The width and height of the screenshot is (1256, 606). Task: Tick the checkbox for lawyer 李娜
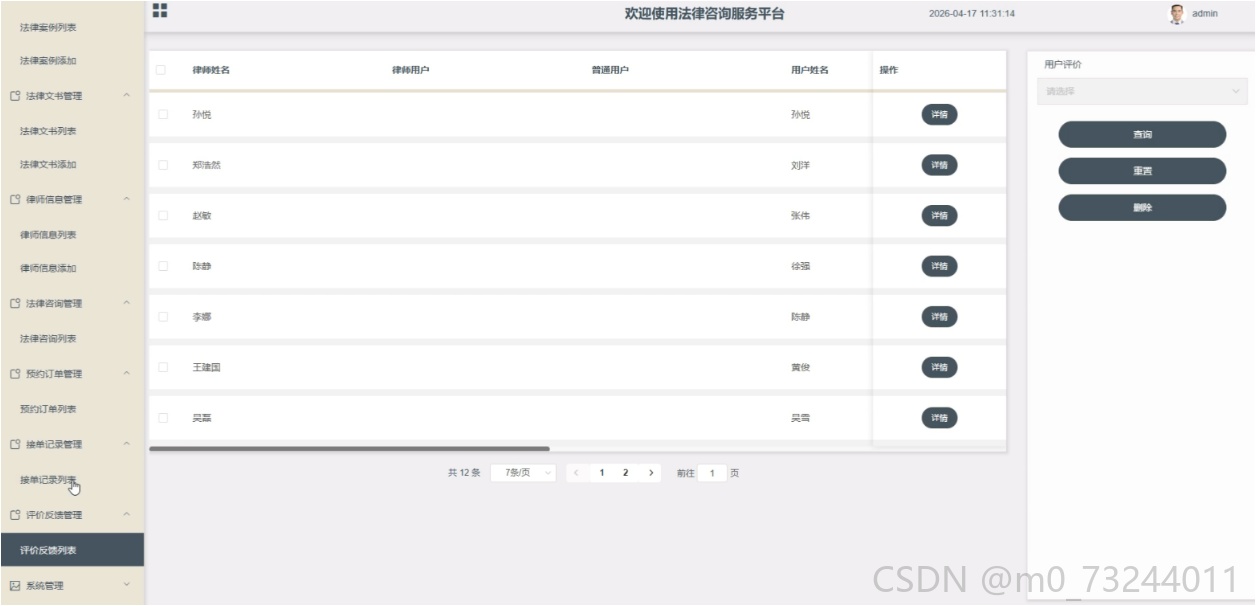coord(163,317)
